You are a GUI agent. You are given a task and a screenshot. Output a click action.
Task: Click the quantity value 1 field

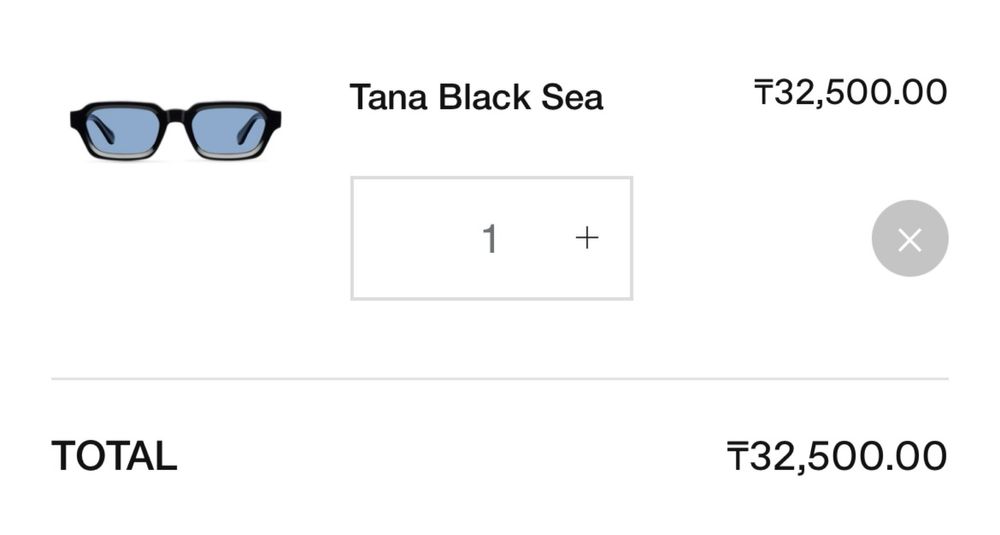[x=489, y=239]
